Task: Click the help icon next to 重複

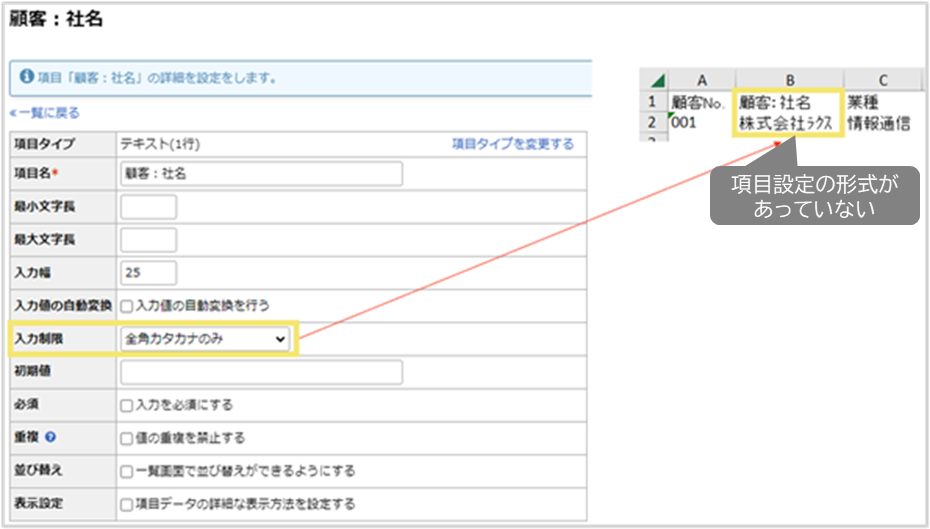Action: (51, 437)
